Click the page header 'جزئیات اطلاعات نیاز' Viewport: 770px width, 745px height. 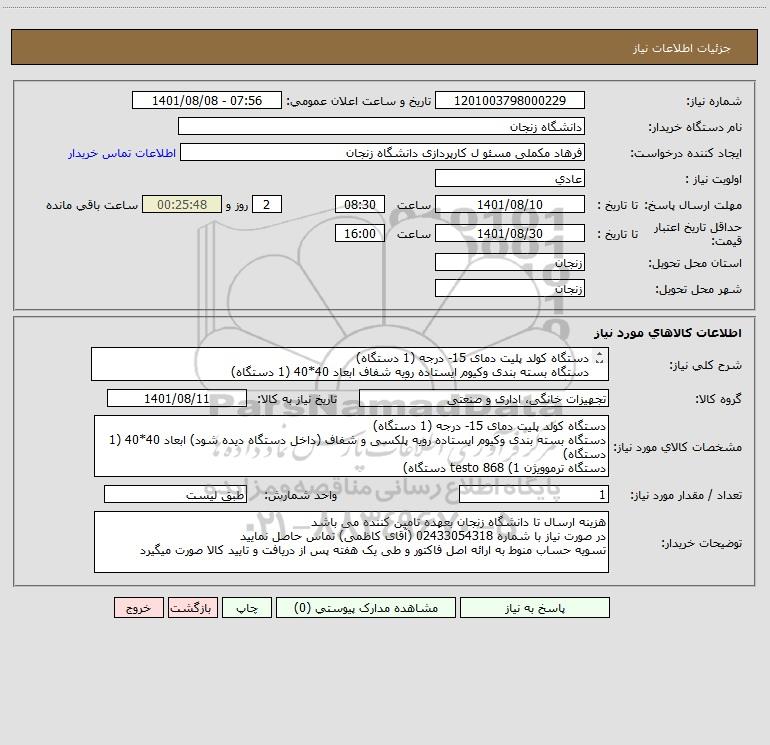click(682, 48)
